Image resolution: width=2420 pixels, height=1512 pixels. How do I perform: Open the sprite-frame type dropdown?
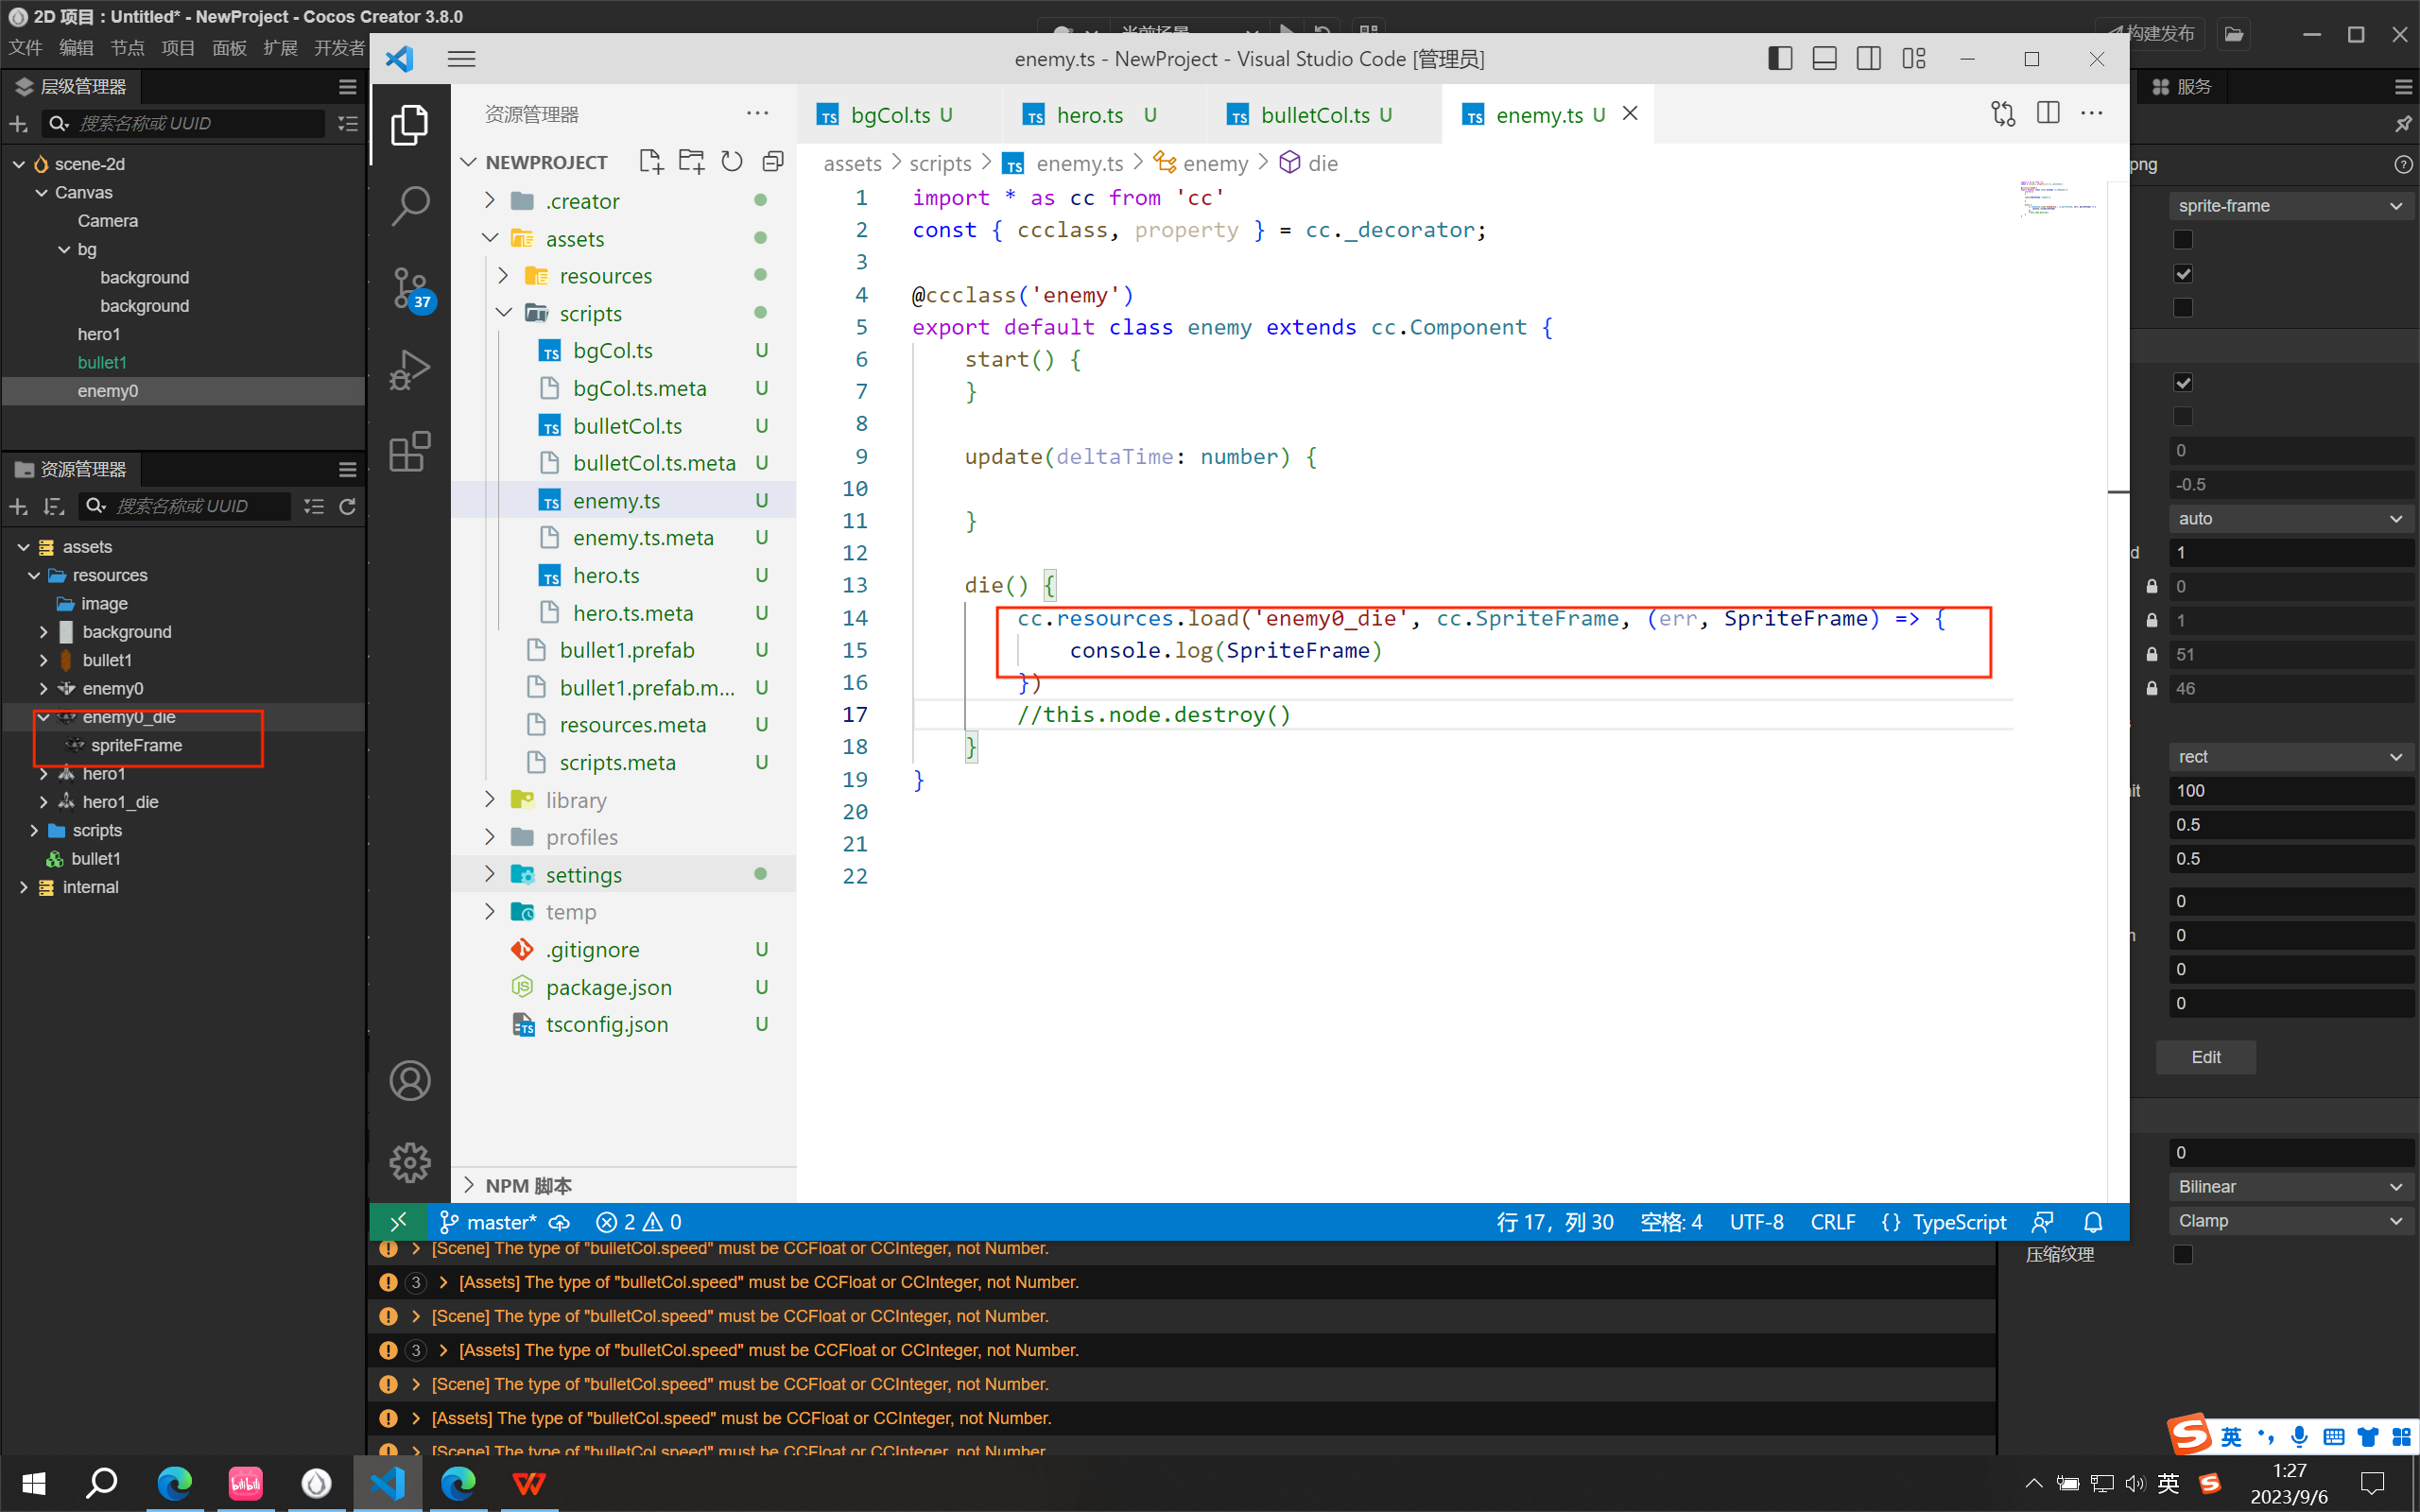[2290, 206]
